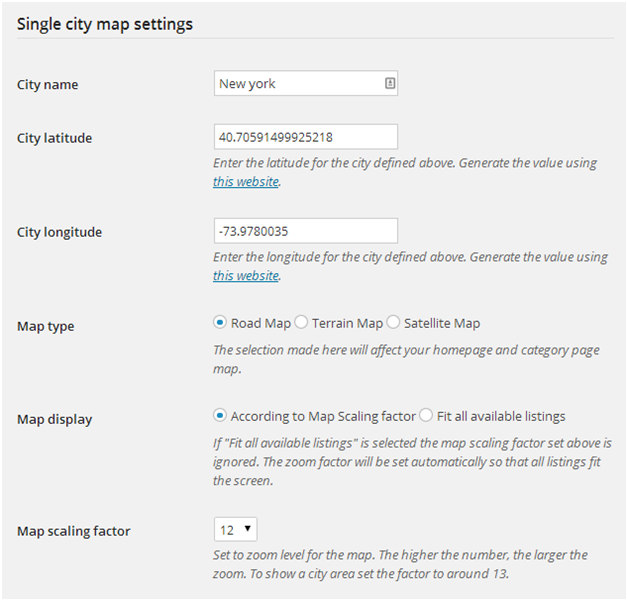Select Satellite Map as map type
The height and width of the screenshot is (601, 628).
click(393, 323)
